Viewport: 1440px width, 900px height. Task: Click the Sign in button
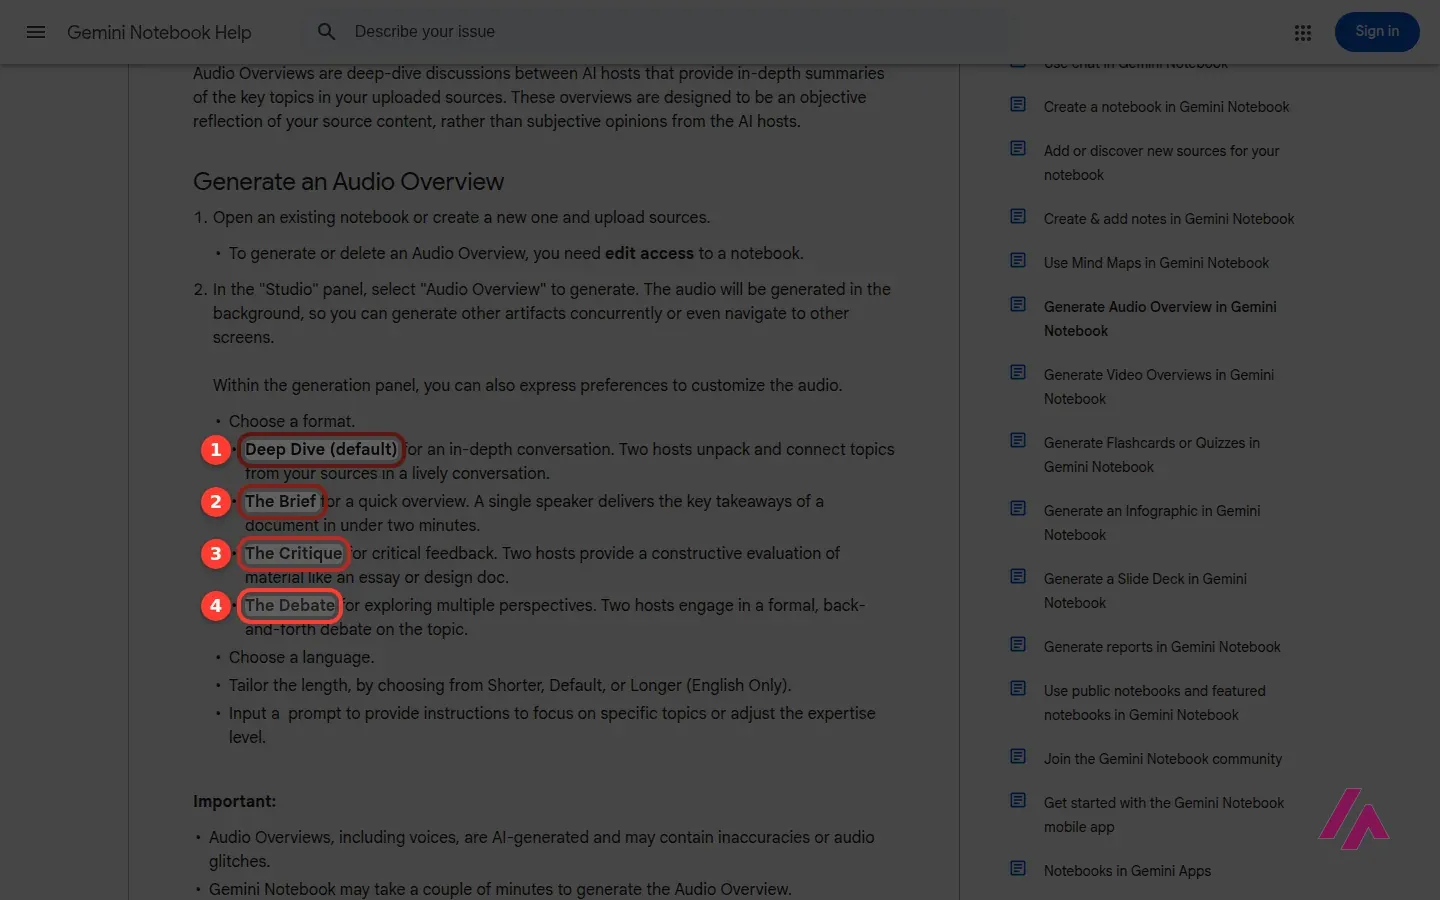pos(1377,32)
